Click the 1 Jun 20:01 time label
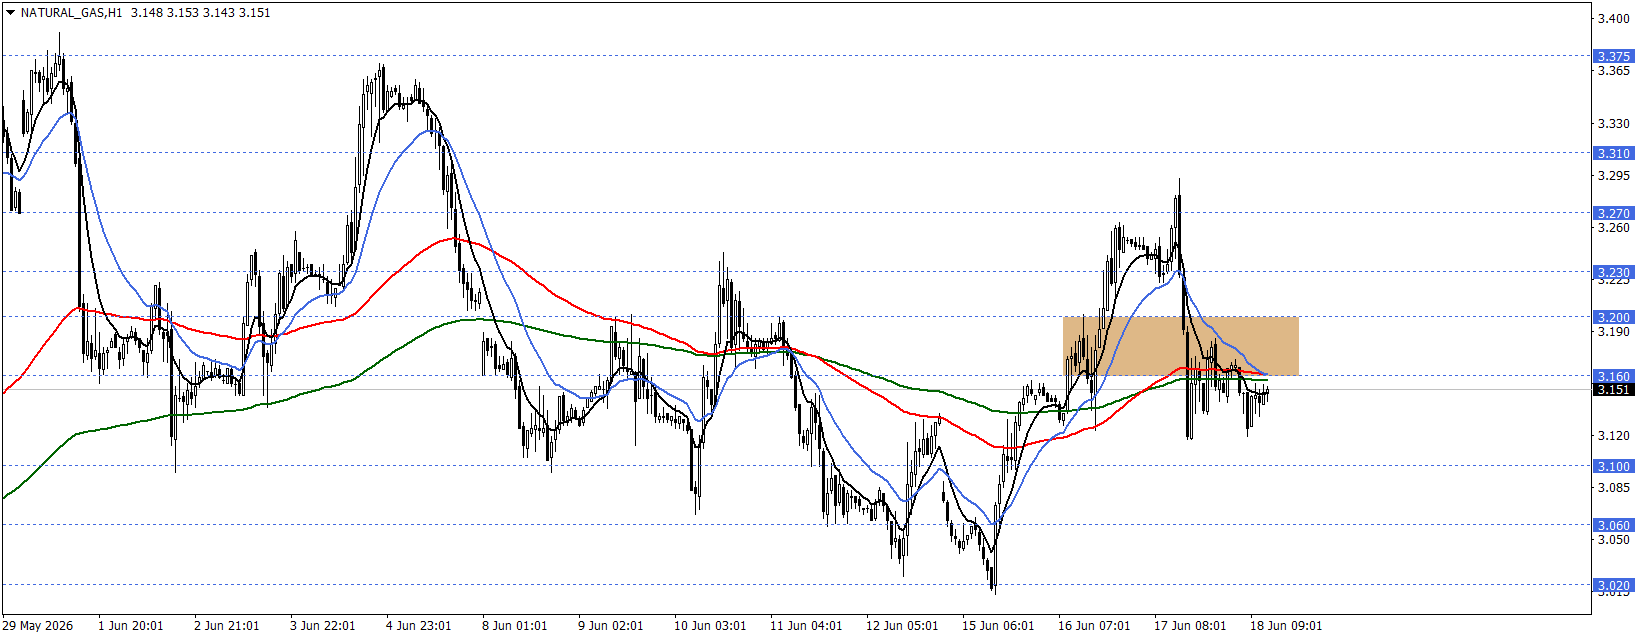This screenshot has height=638, width=1641. (x=130, y=626)
